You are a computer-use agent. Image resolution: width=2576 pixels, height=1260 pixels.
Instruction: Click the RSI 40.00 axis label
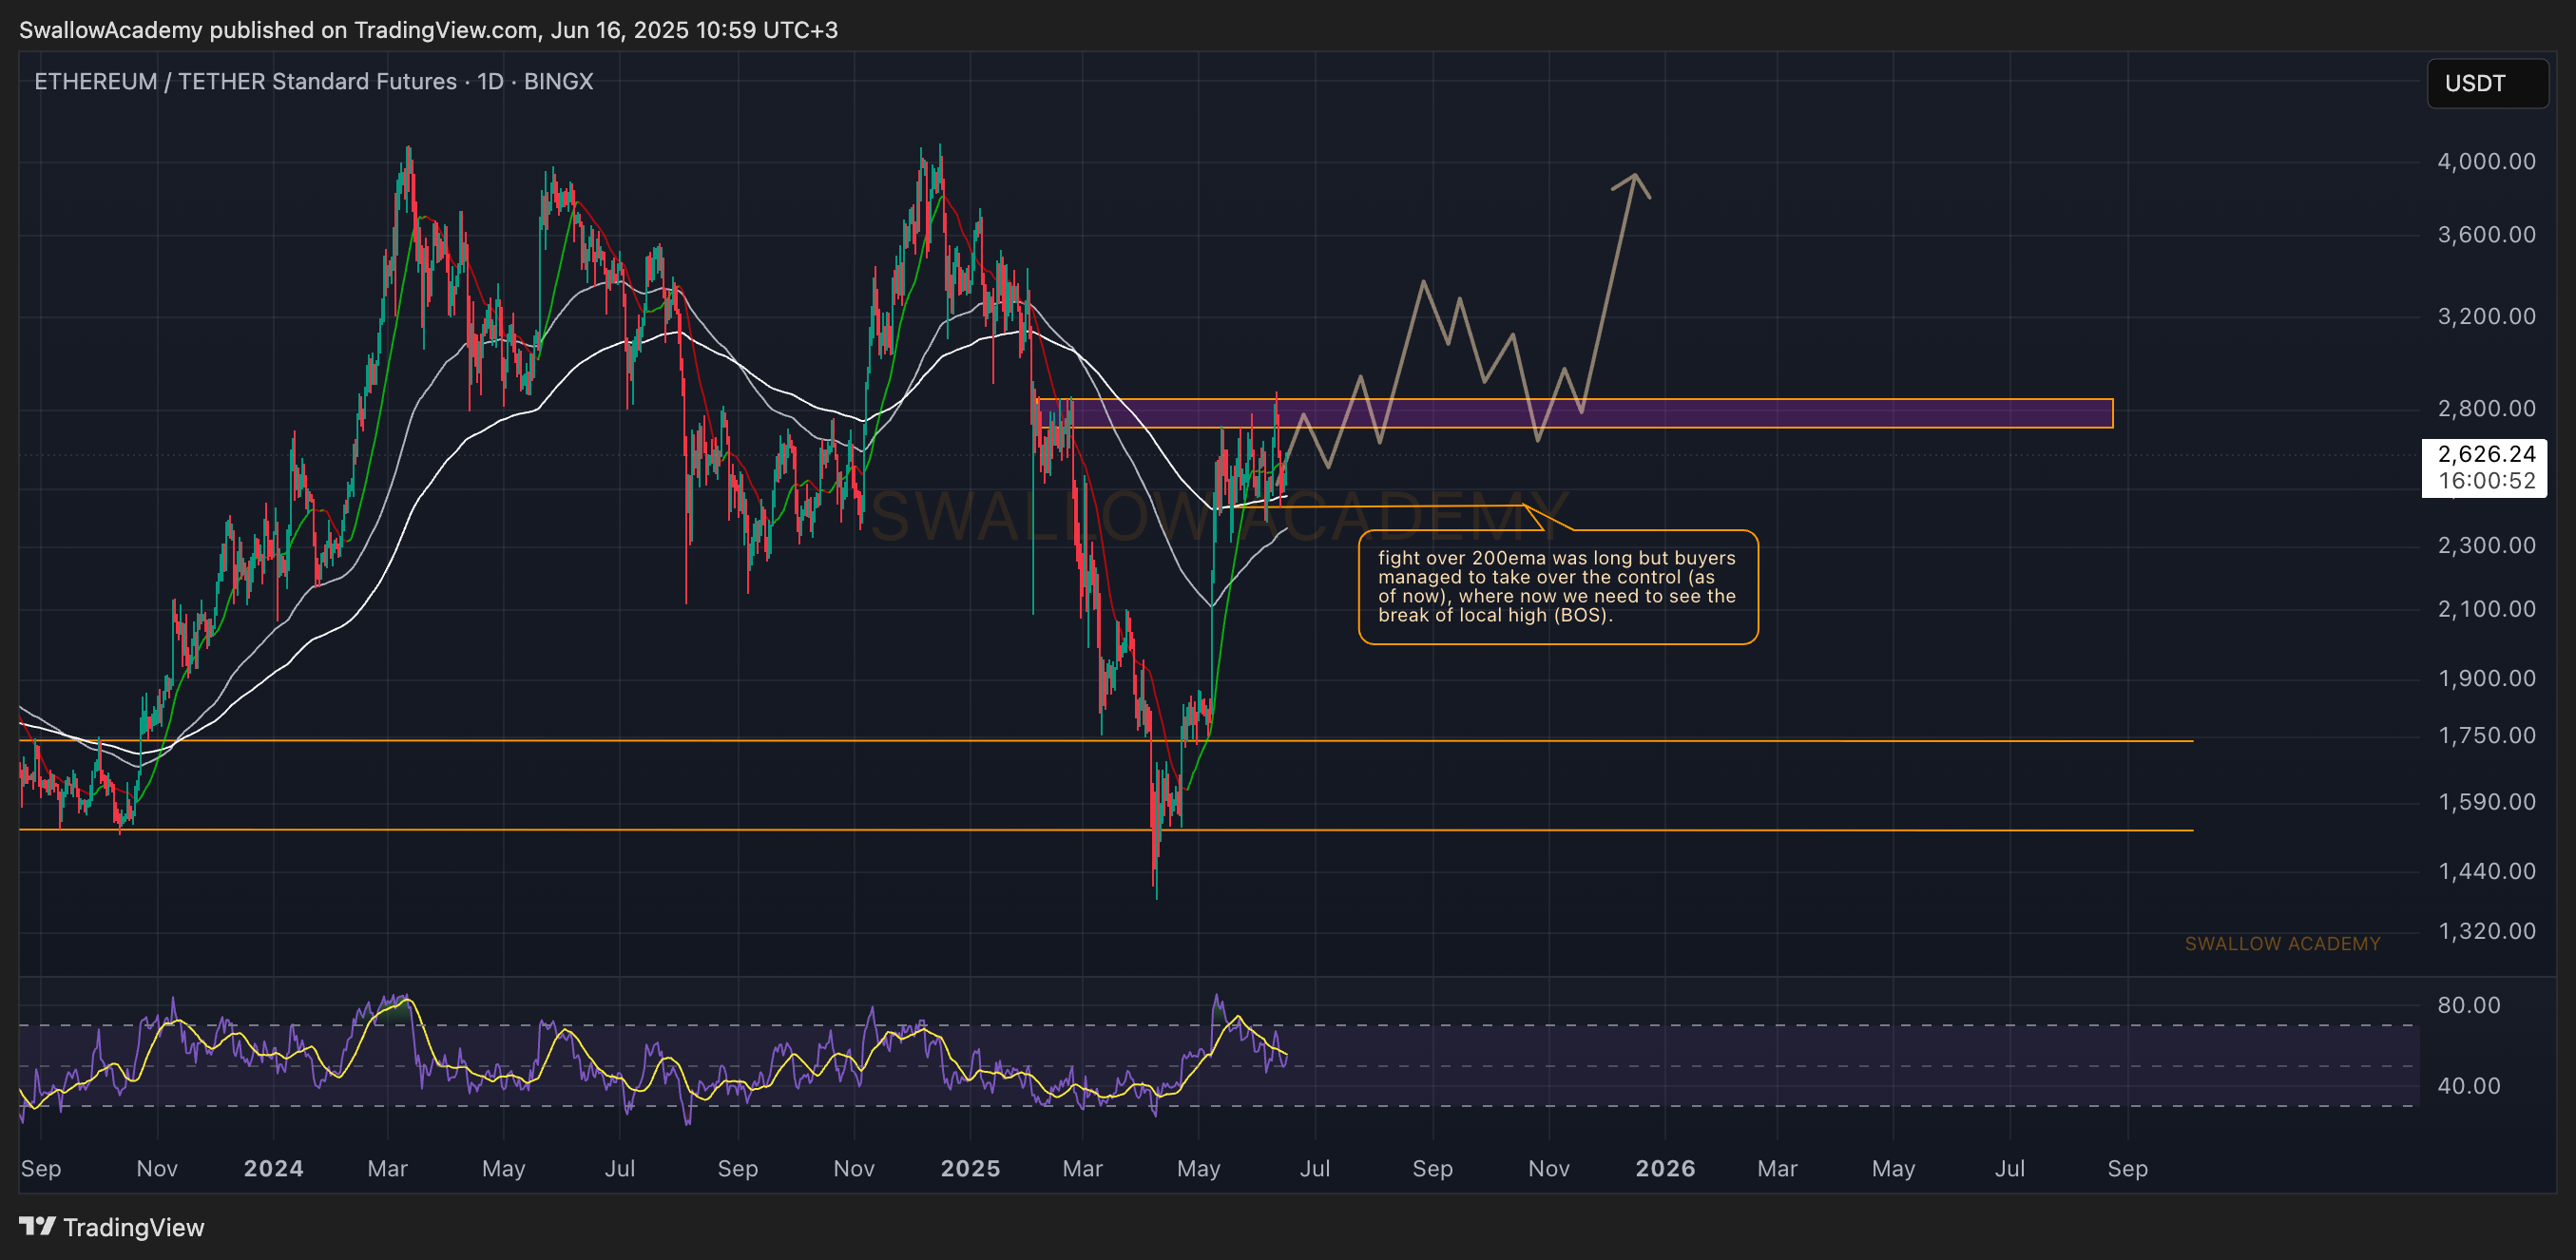coord(2468,1085)
